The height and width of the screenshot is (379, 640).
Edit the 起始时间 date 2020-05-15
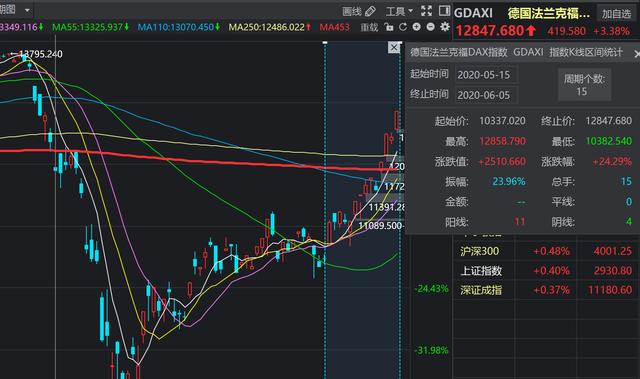pos(486,75)
